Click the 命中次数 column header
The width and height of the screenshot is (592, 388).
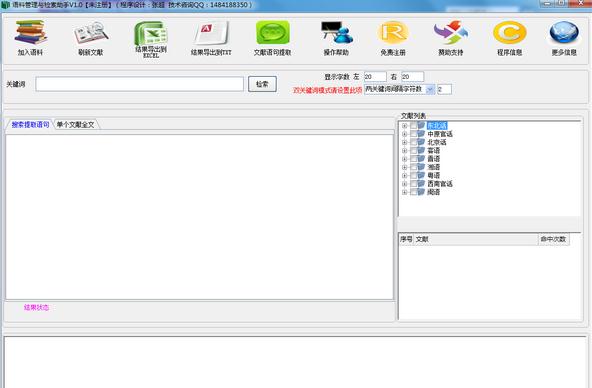pos(553,239)
